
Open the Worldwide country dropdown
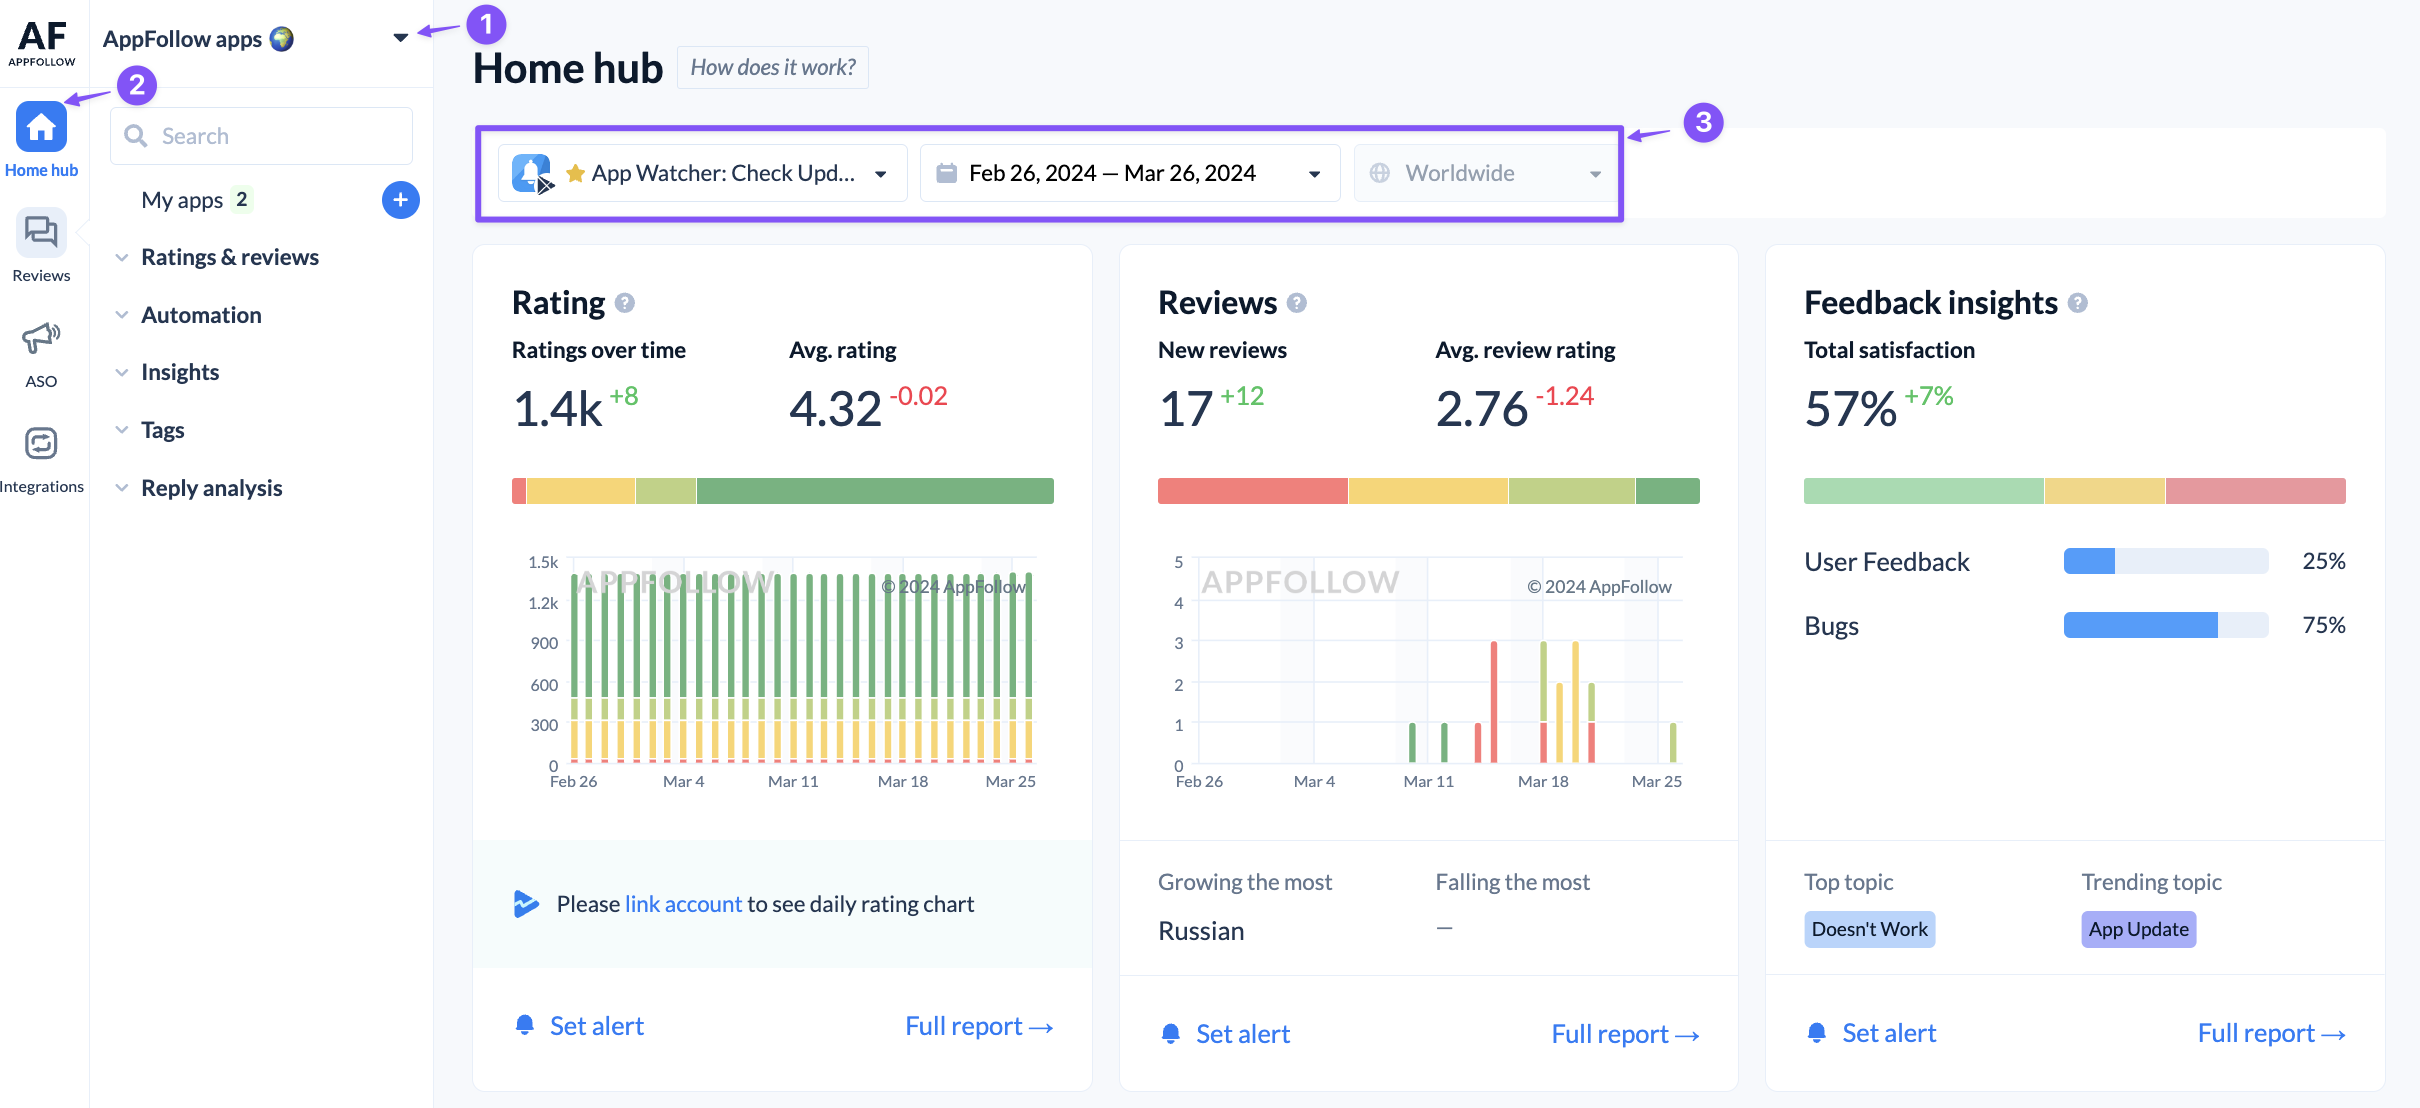(1486, 173)
